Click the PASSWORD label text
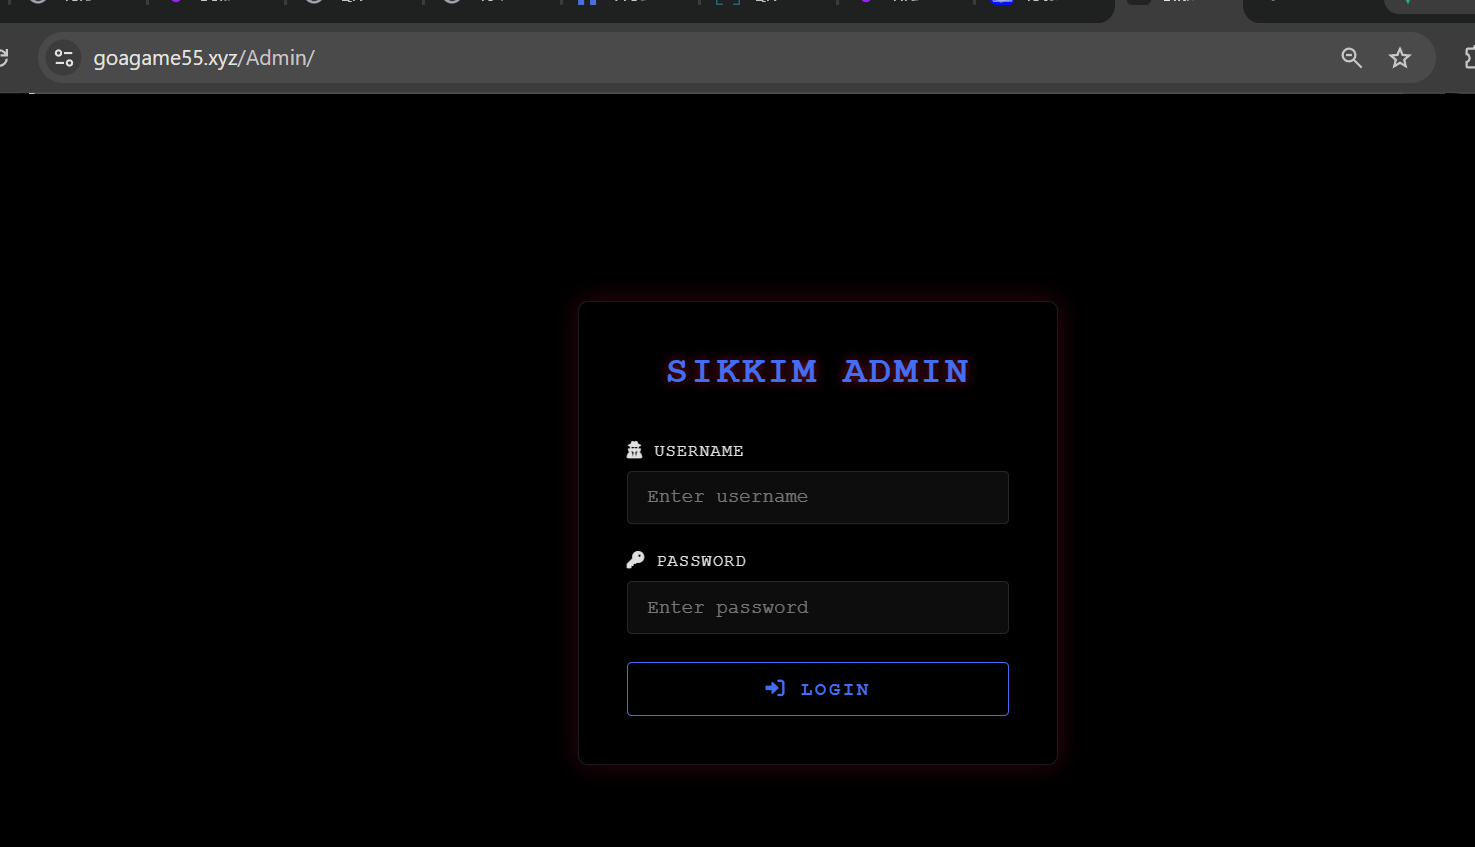This screenshot has width=1475, height=847. 701,561
